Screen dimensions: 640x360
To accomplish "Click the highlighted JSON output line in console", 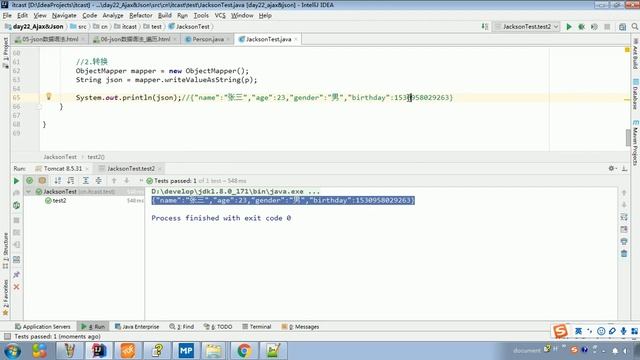I will tap(283, 200).
